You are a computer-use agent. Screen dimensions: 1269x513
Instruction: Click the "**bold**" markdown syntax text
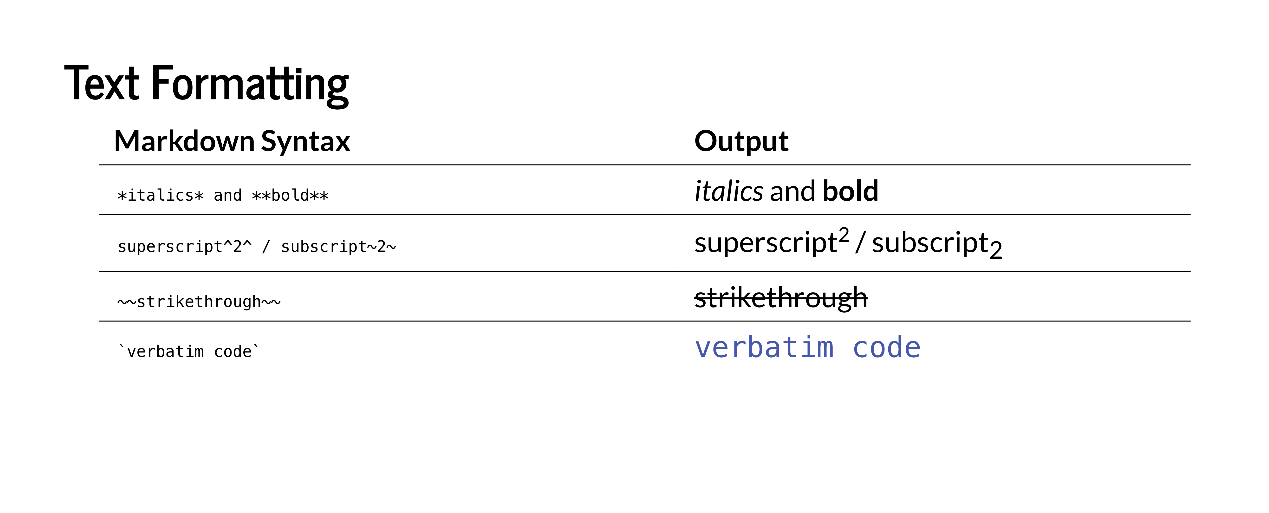pyautogui.click(x=290, y=195)
